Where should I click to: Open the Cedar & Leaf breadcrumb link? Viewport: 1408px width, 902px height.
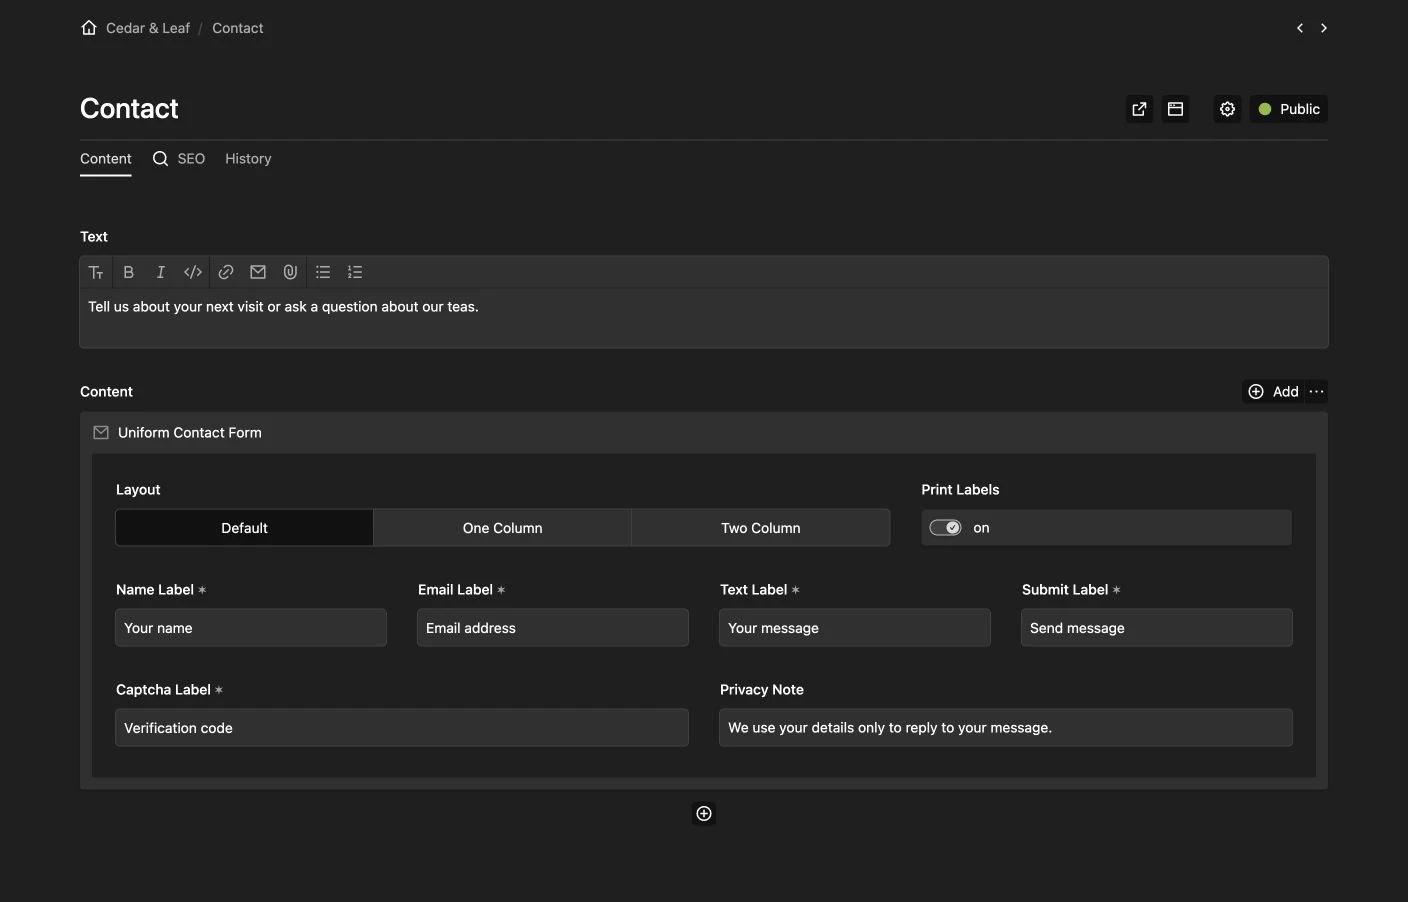148,28
